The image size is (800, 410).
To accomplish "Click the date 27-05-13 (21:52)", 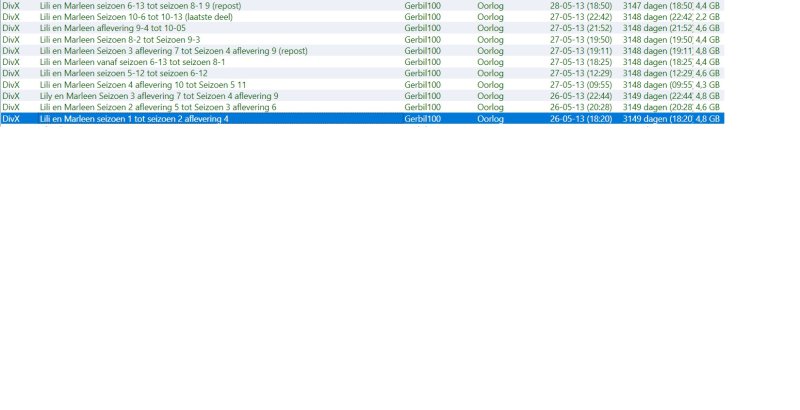I will [580, 28].
